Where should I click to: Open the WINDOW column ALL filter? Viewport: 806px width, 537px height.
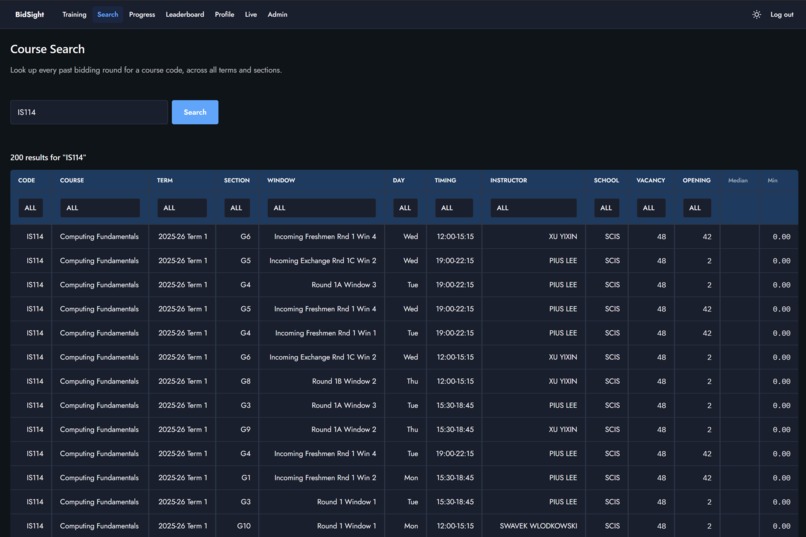(321, 208)
